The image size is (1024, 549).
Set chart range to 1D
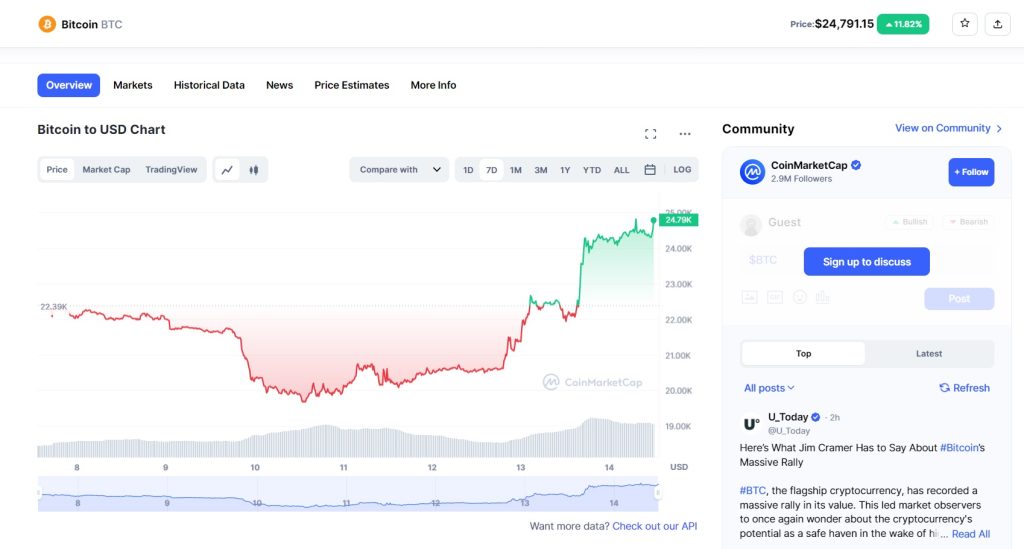[x=468, y=170]
